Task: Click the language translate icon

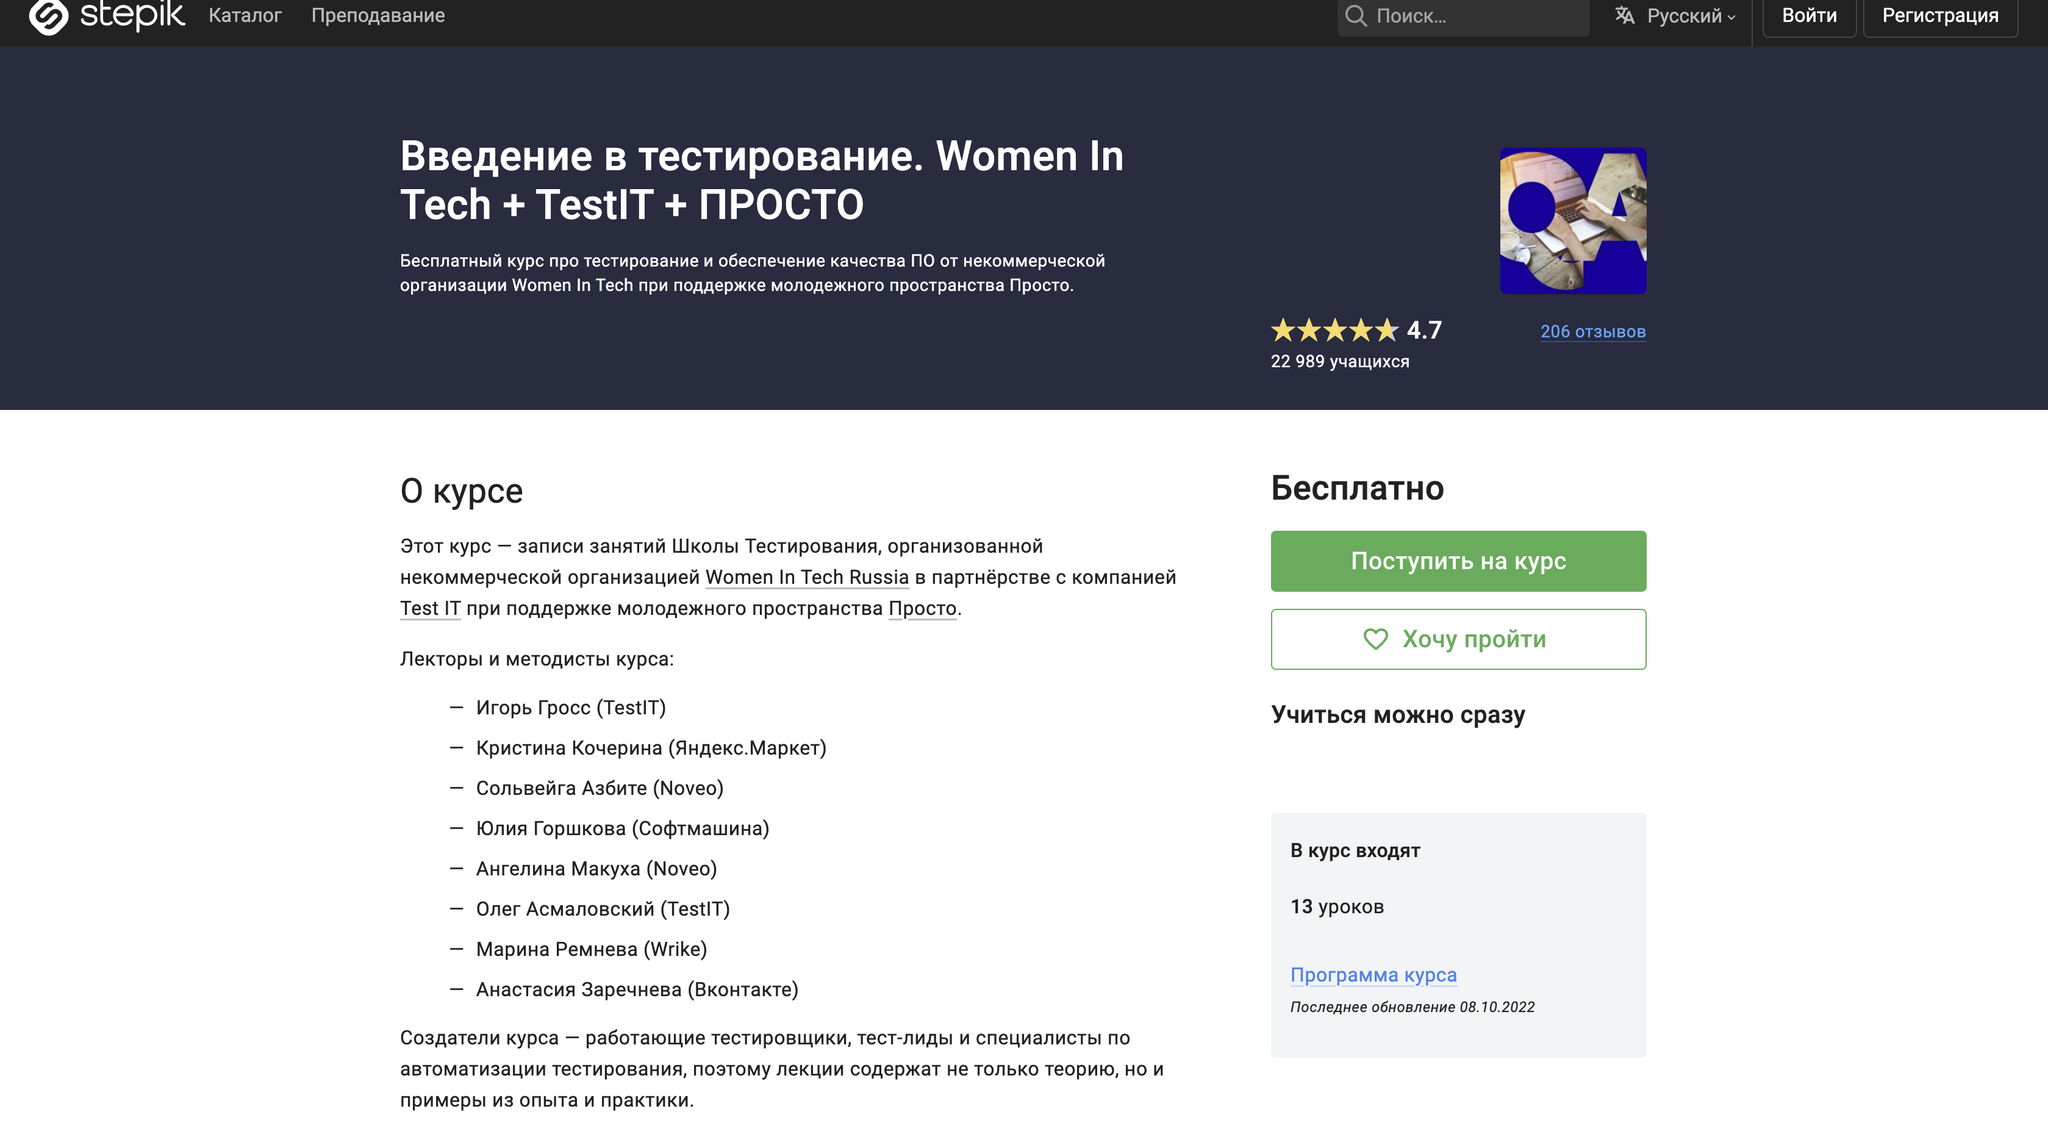Action: tap(1625, 16)
